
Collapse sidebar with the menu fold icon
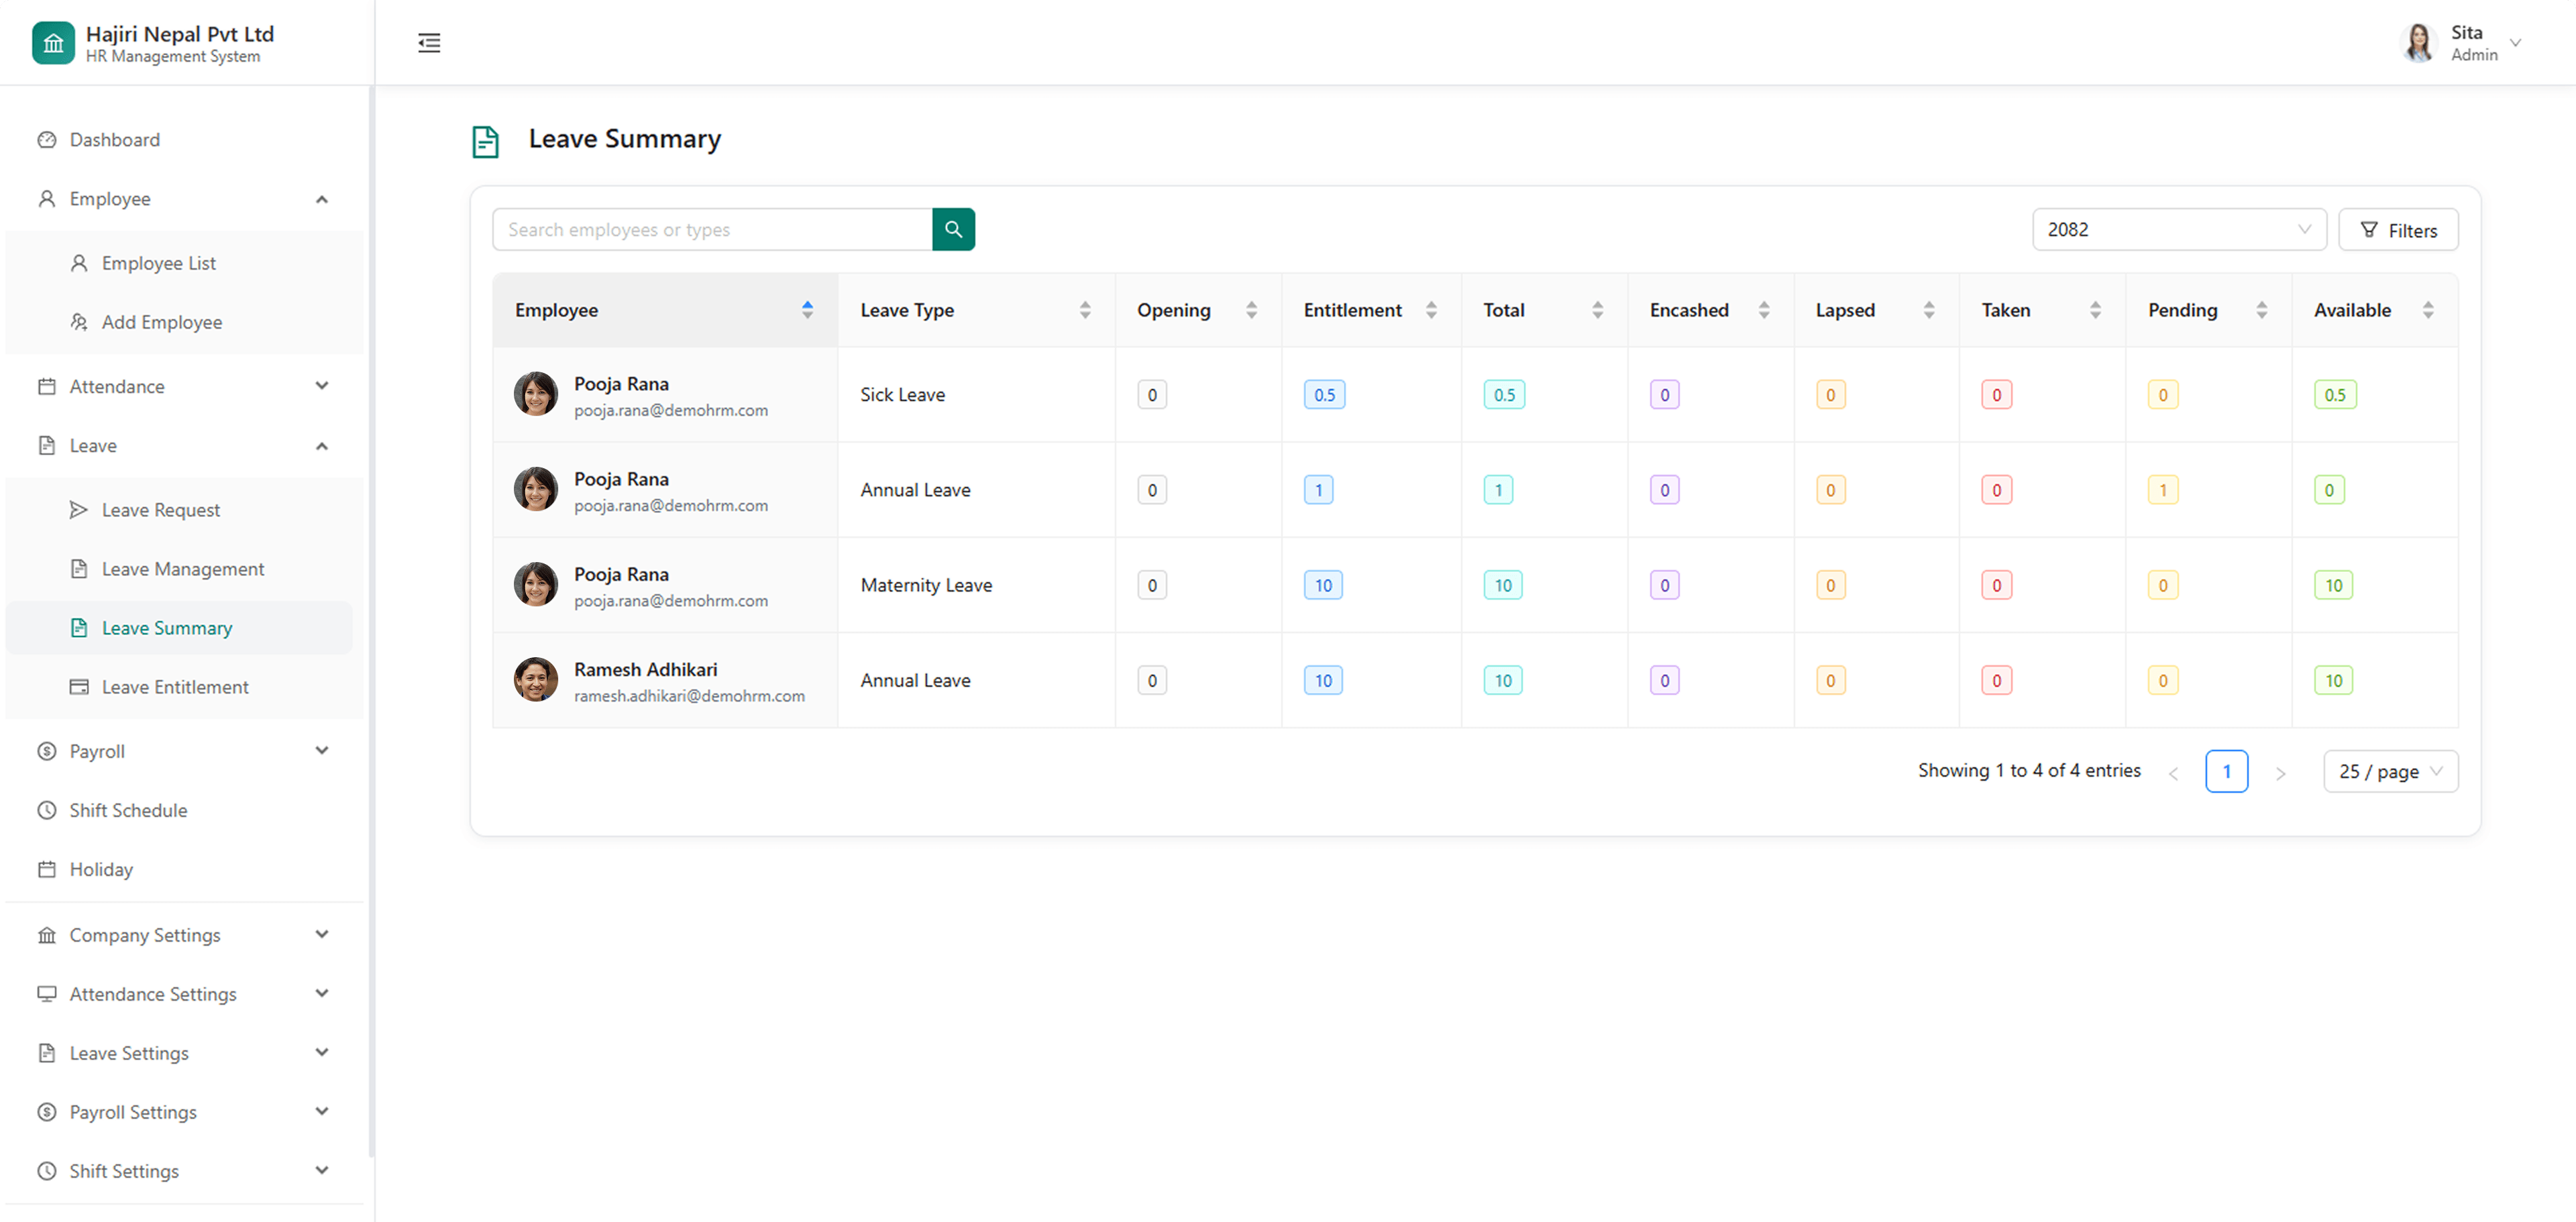429,42
